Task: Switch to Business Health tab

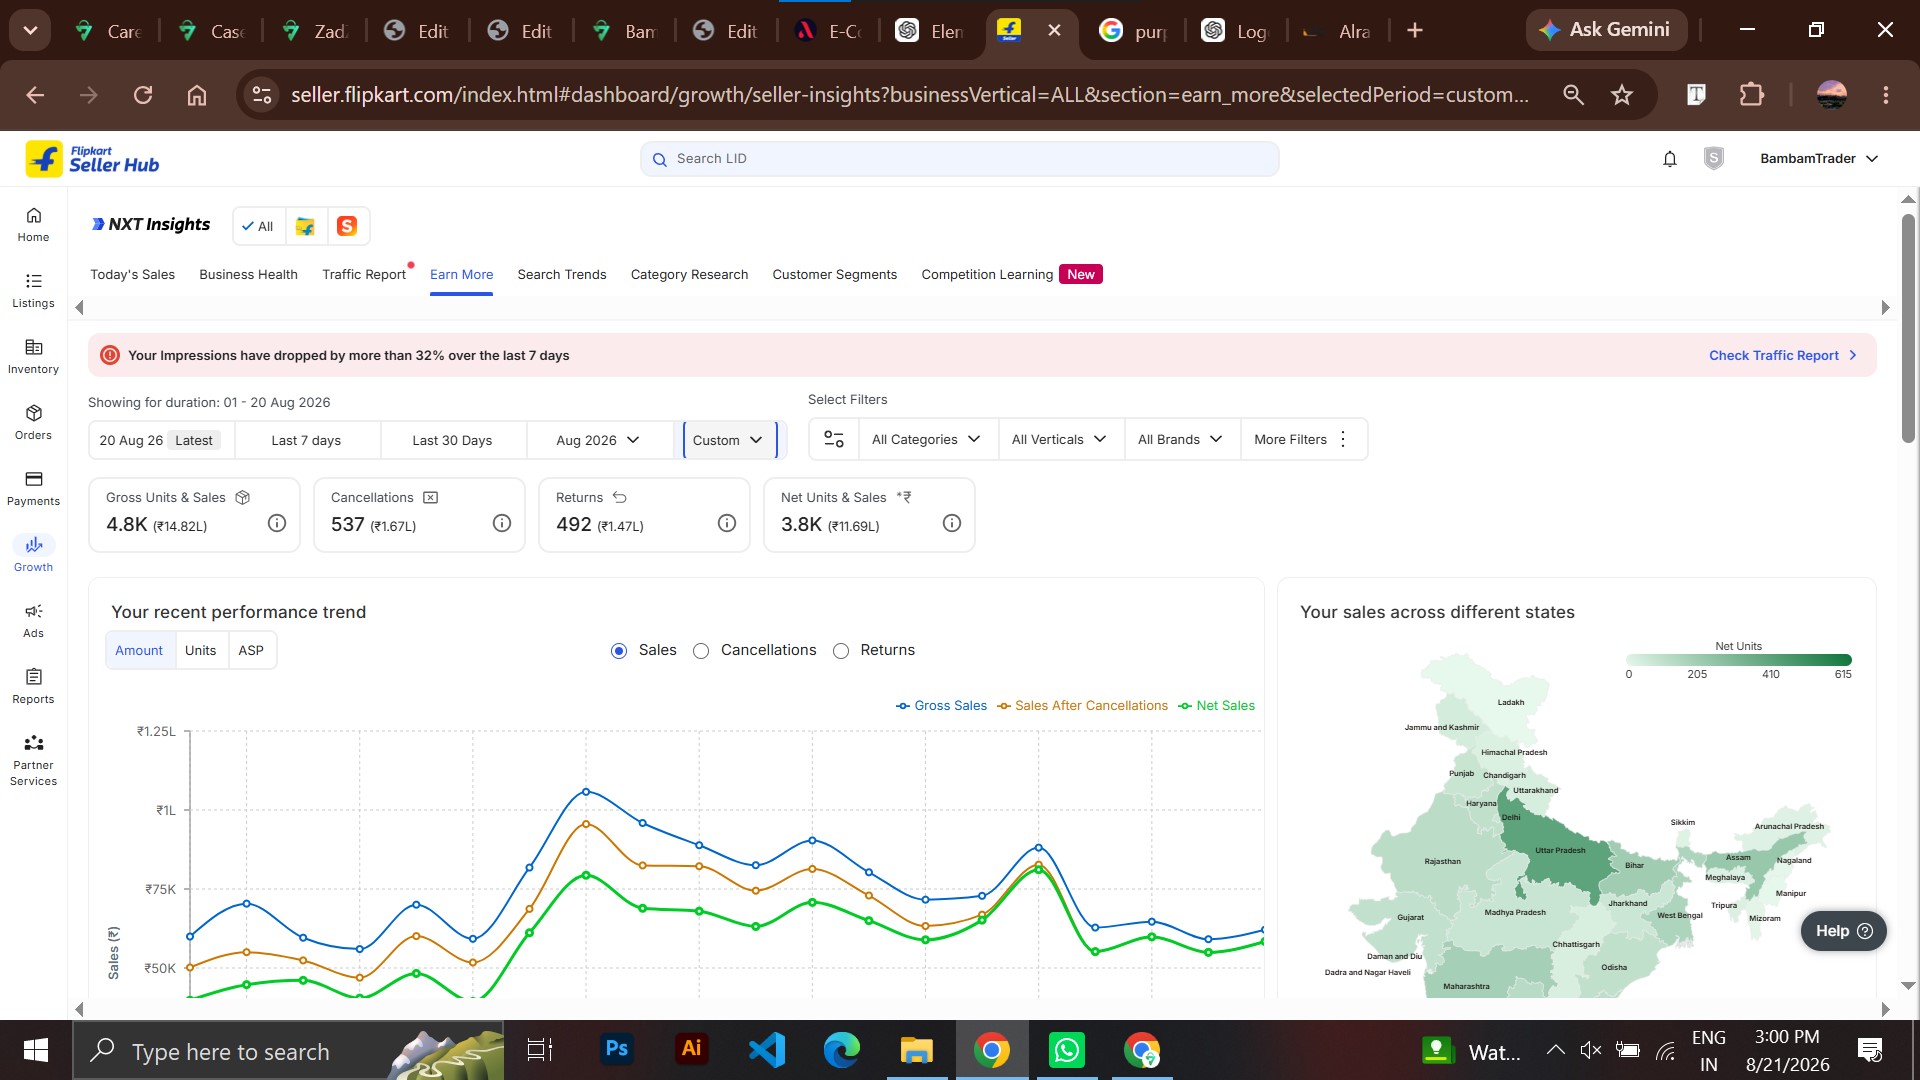Action: (248, 274)
